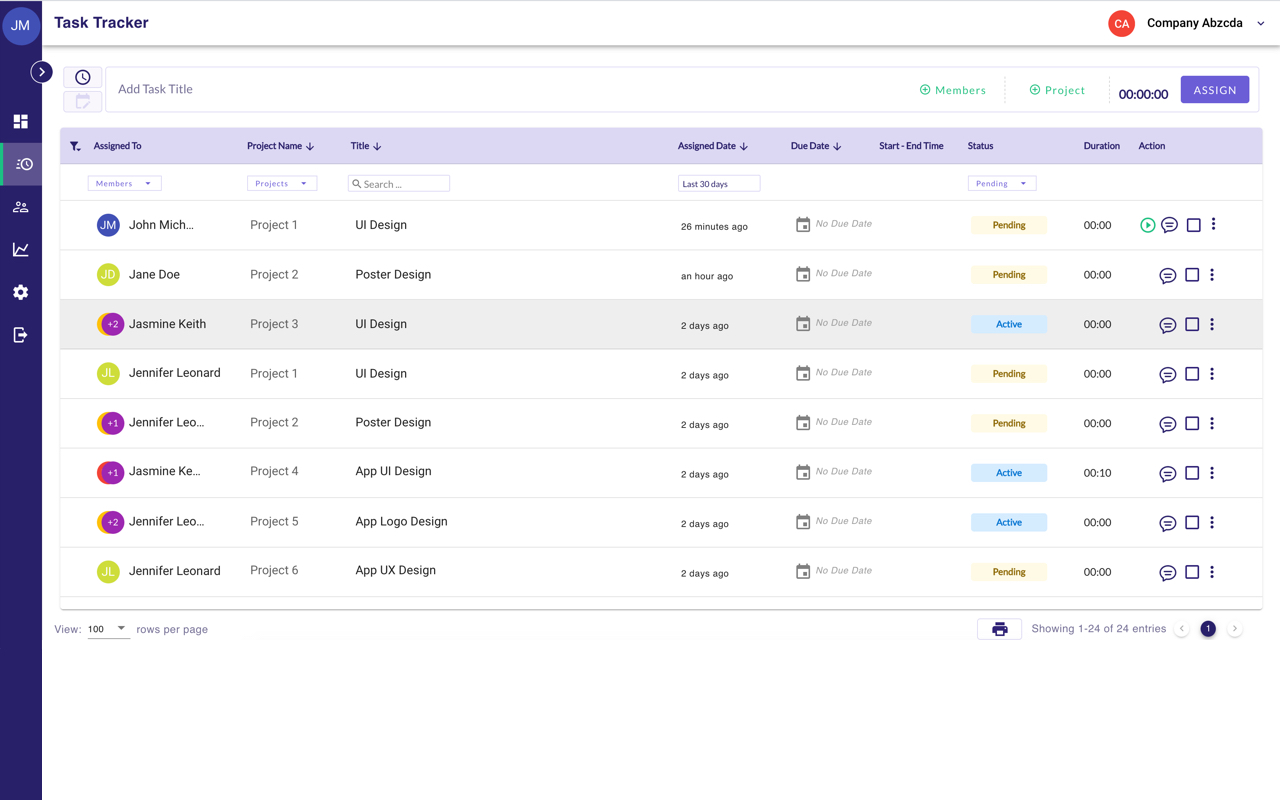Open the Members filter dropdown
Image resolution: width=1280 pixels, height=800 pixels.
pyautogui.click(x=124, y=184)
